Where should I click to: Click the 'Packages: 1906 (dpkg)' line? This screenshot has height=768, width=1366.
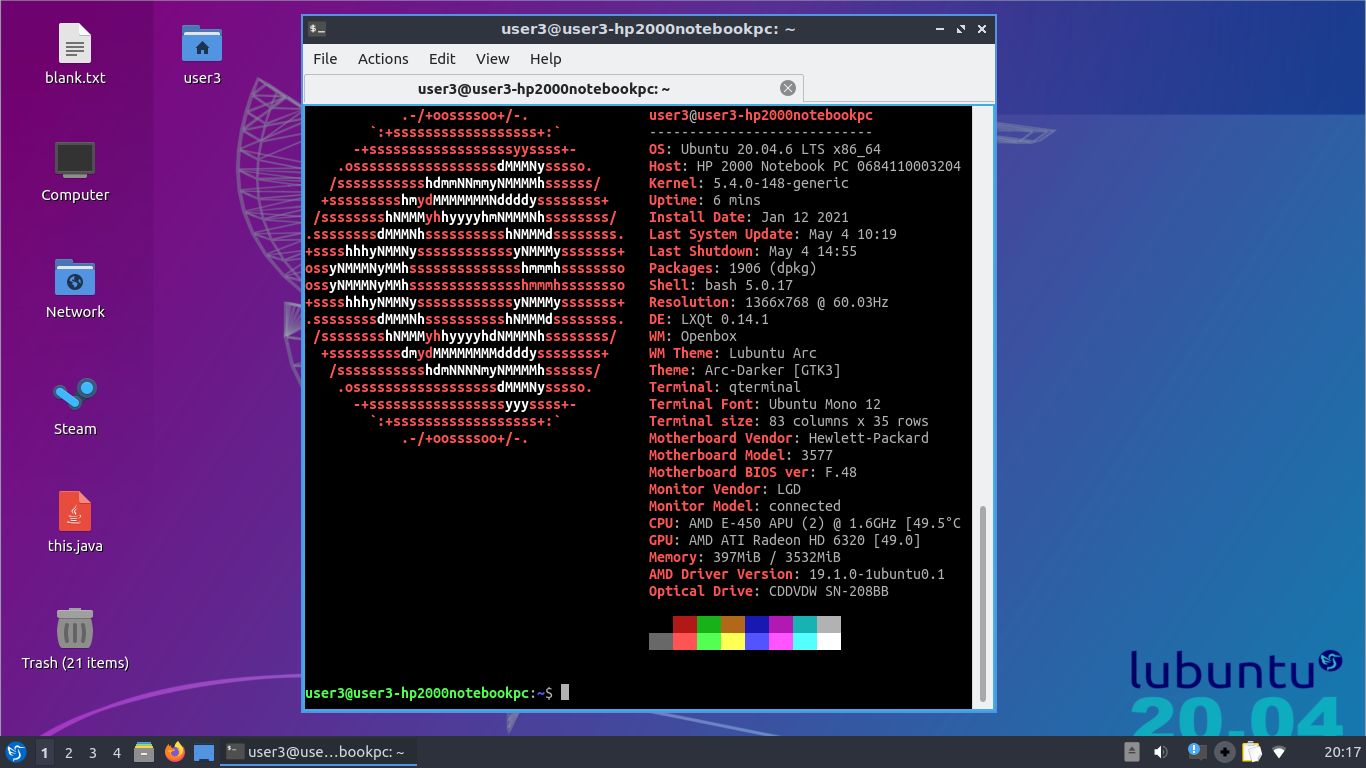point(732,268)
